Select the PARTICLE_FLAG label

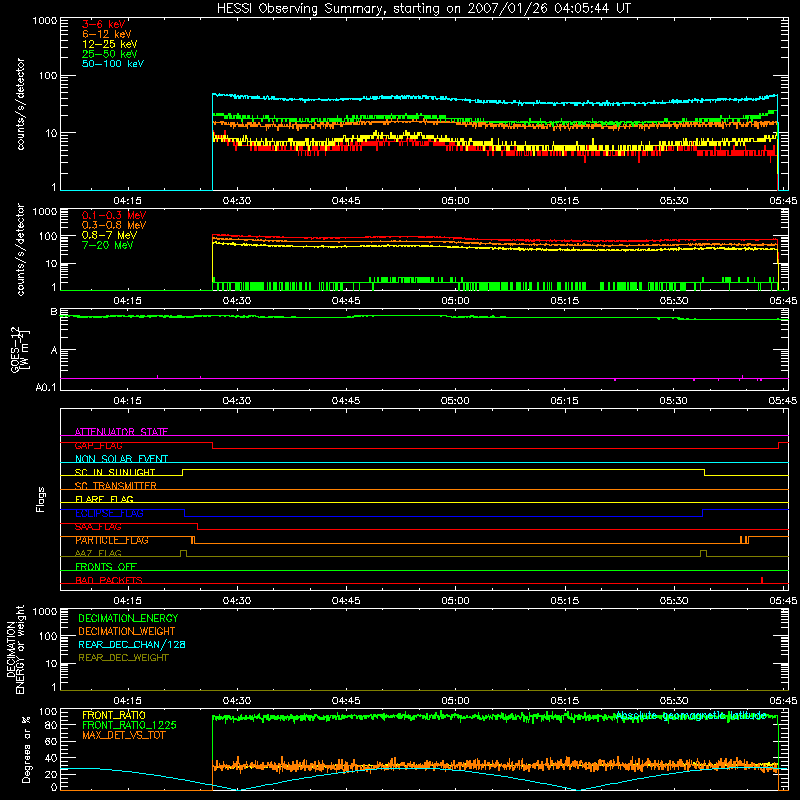pyautogui.click(x=112, y=540)
